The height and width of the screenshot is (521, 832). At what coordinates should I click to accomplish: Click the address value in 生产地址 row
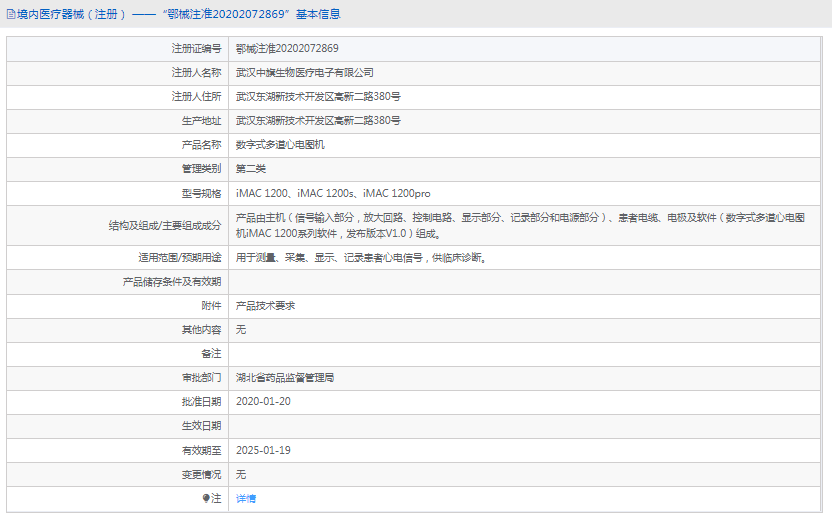coord(318,120)
